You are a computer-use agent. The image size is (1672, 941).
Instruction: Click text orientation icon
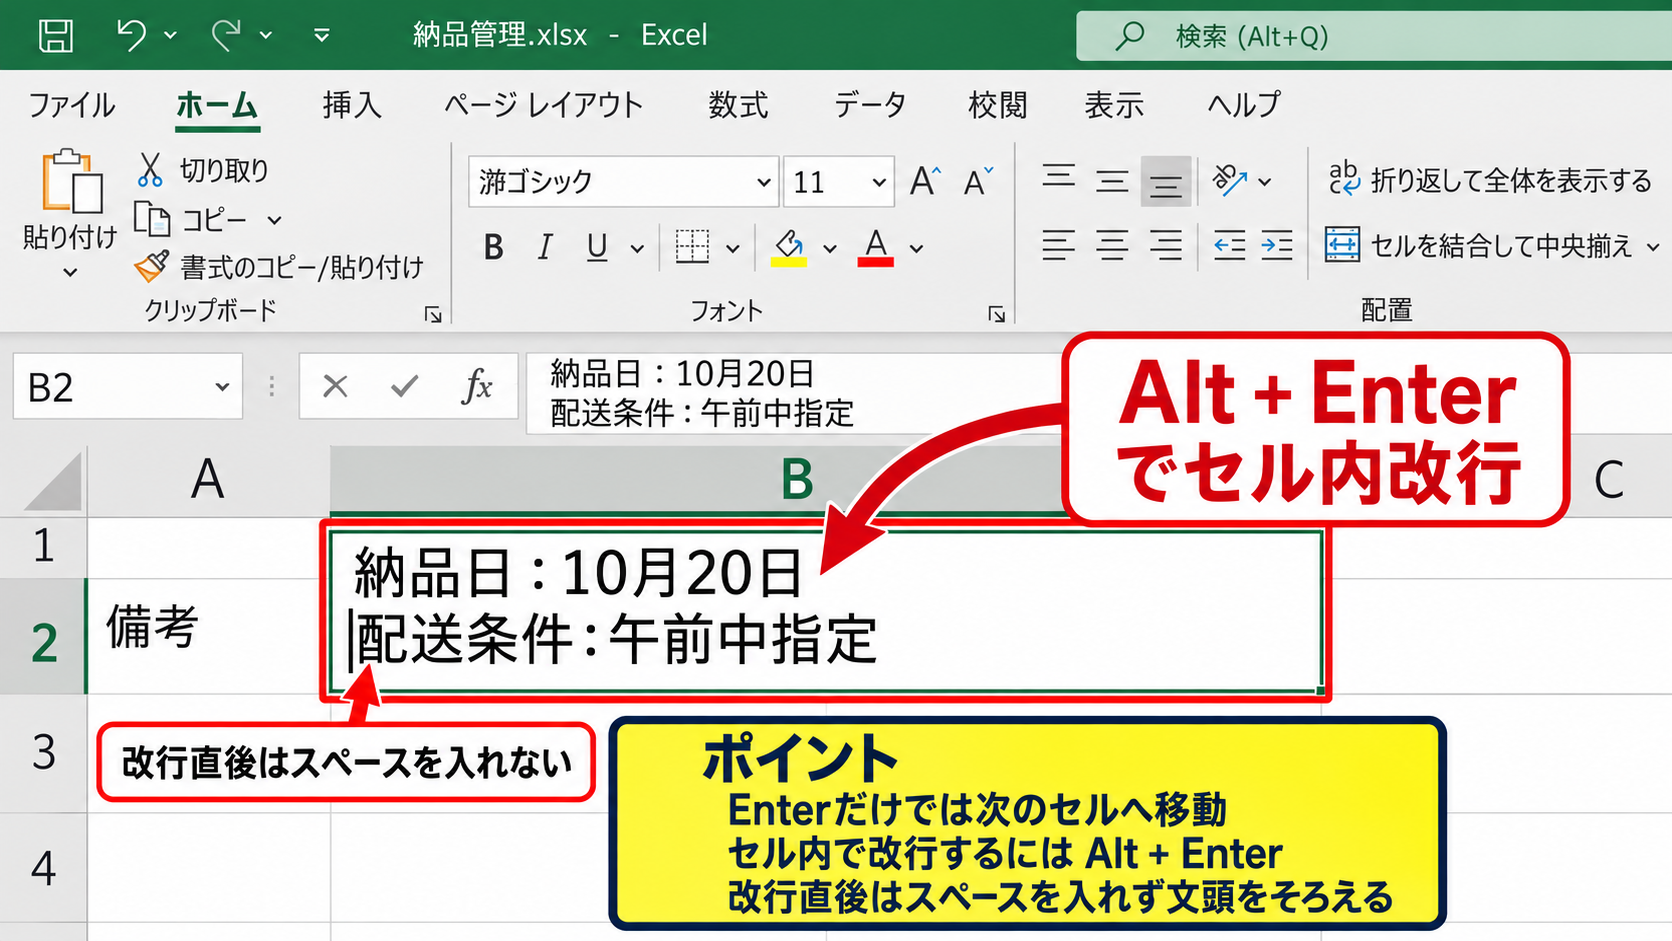pyautogui.click(x=1230, y=180)
